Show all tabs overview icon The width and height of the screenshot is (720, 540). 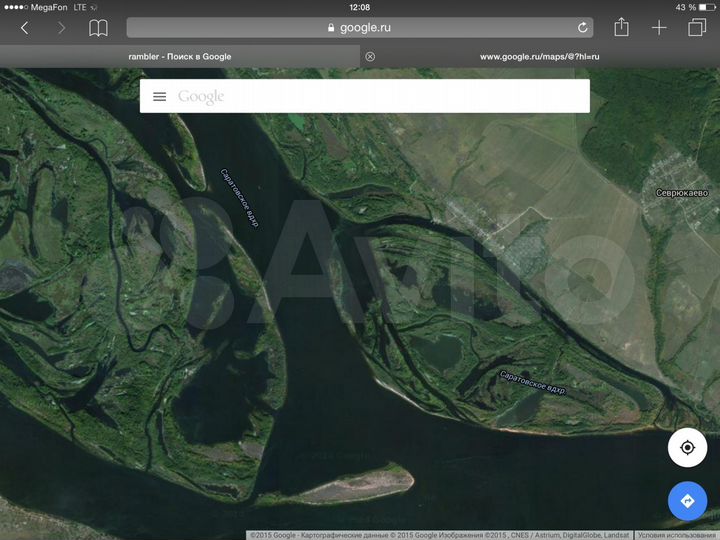(x=697, y=27)
